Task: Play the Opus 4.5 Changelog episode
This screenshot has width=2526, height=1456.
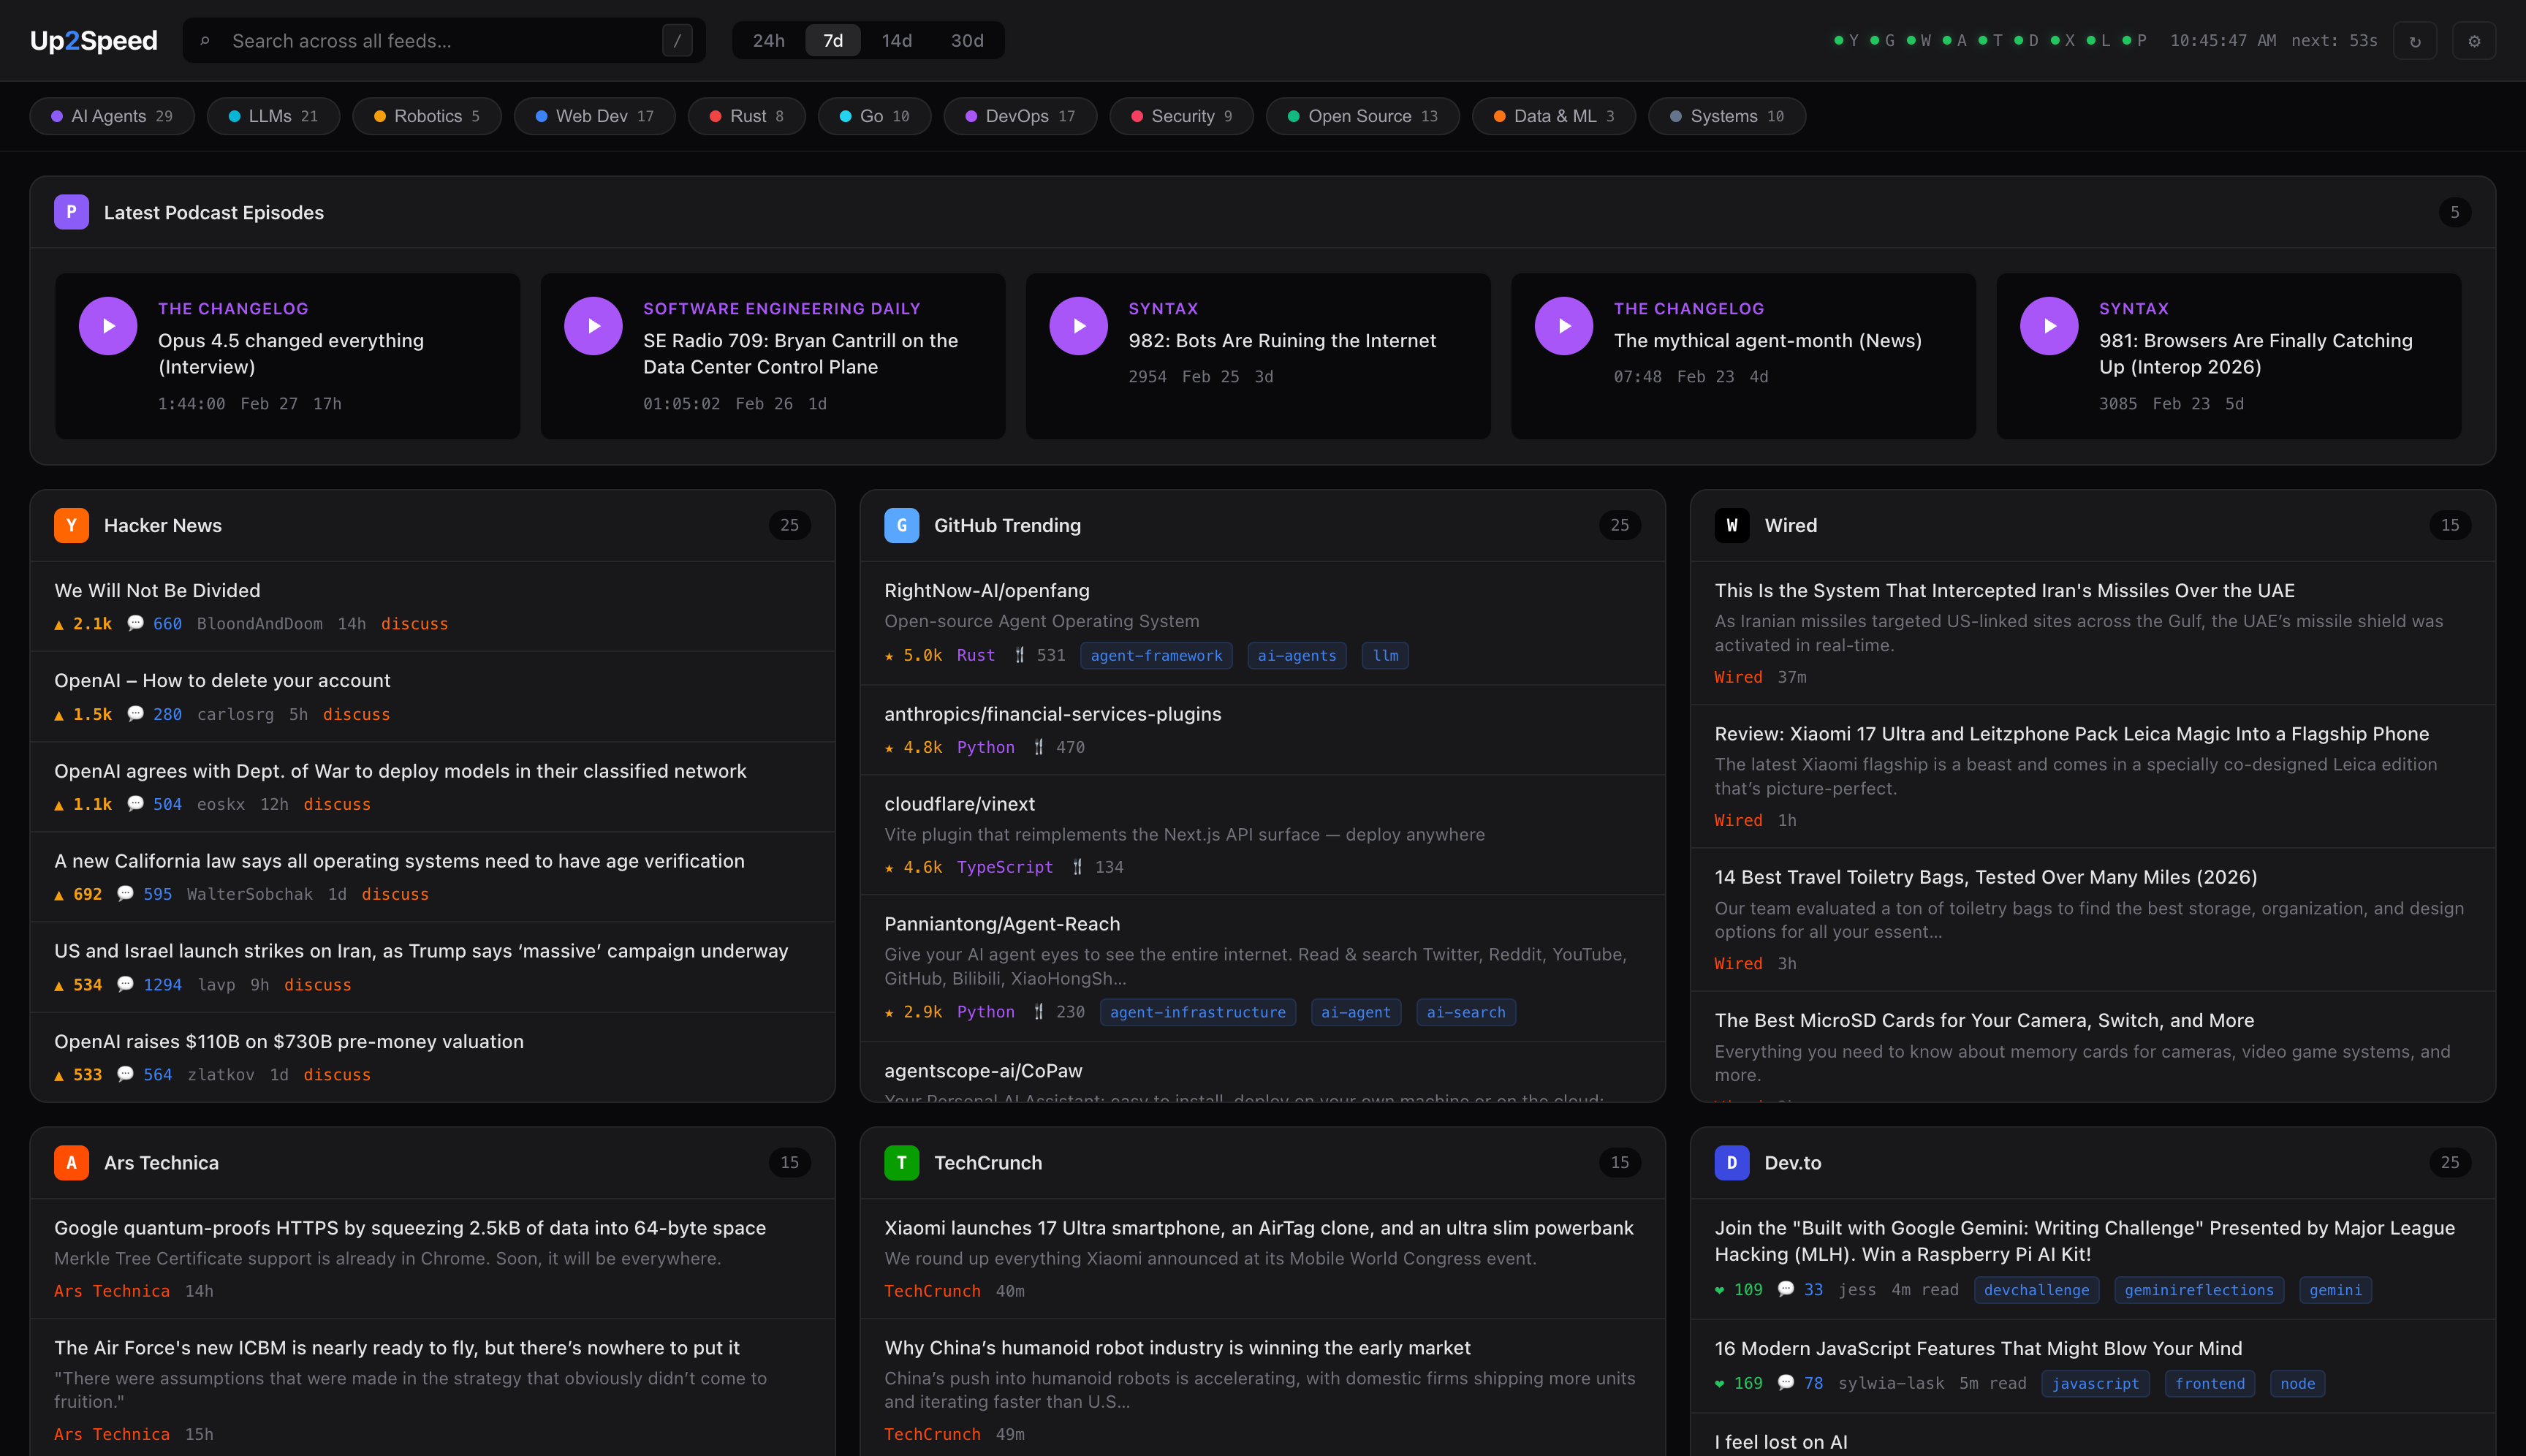Action: point(108,326)
